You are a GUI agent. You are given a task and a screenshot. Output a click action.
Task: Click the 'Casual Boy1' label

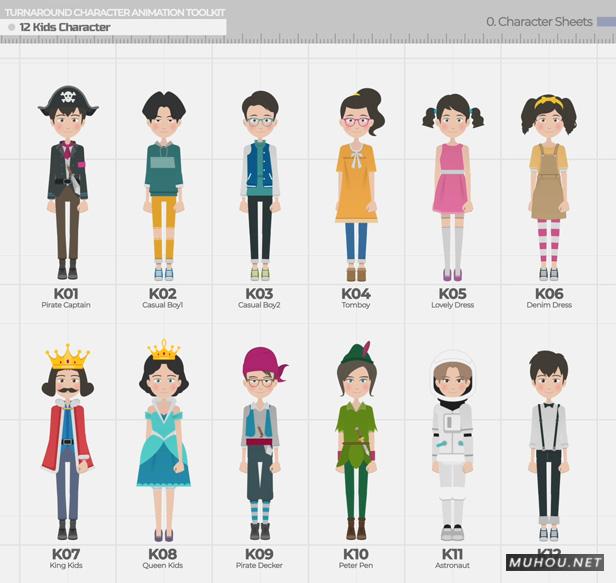click(163, 305)
